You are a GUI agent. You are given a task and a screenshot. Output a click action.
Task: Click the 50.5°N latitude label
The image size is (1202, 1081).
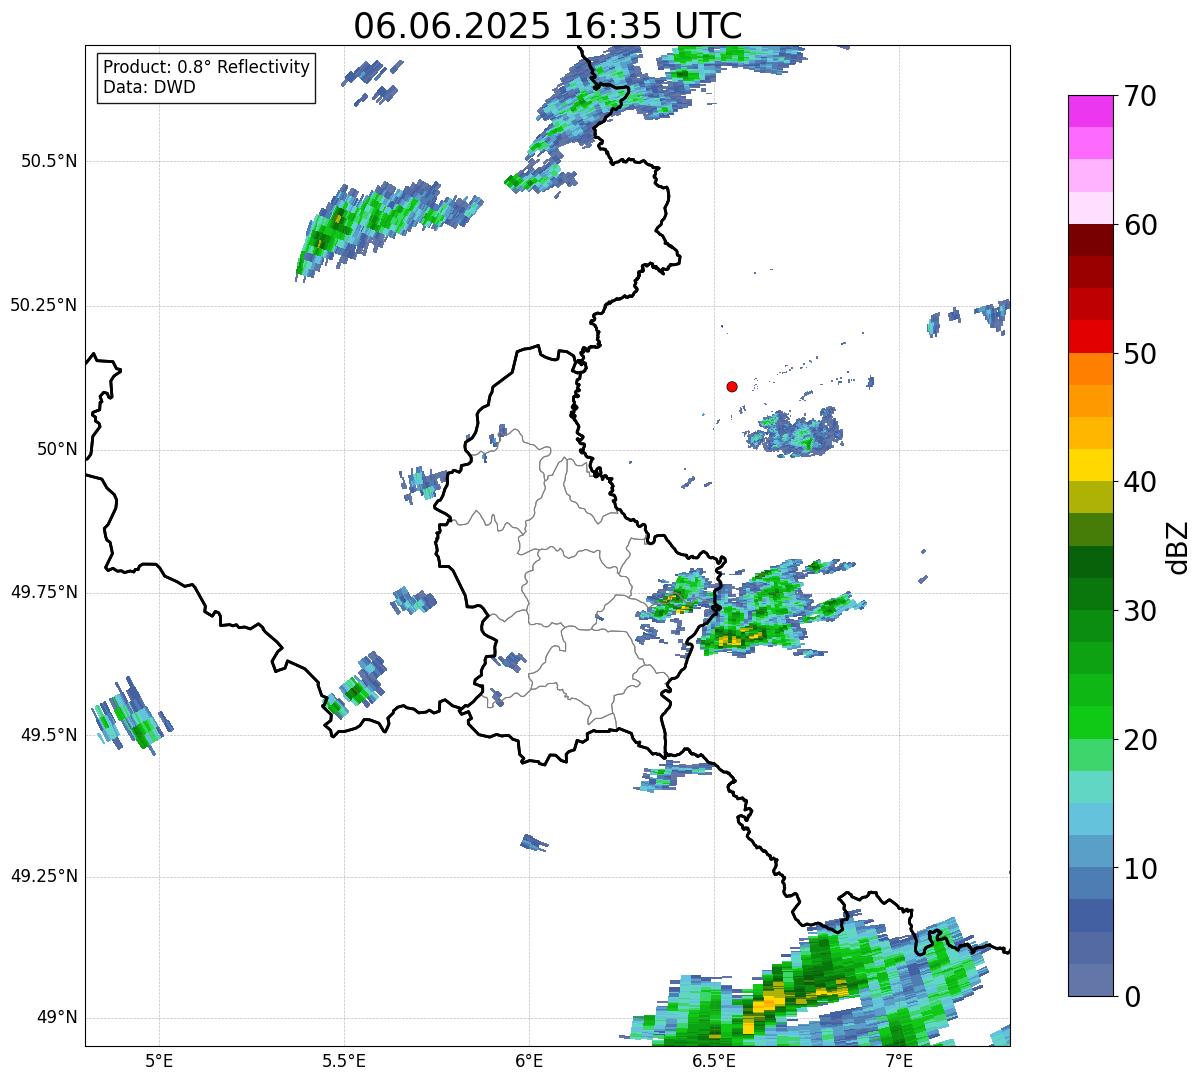tap(48, 161)
